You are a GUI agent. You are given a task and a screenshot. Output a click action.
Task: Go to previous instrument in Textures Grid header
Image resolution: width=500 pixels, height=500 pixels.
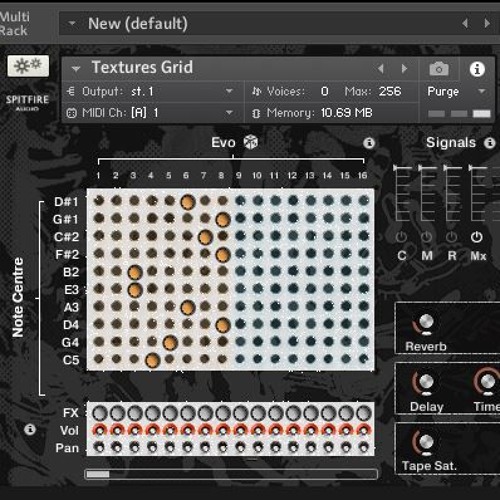[x=381, y=69]
